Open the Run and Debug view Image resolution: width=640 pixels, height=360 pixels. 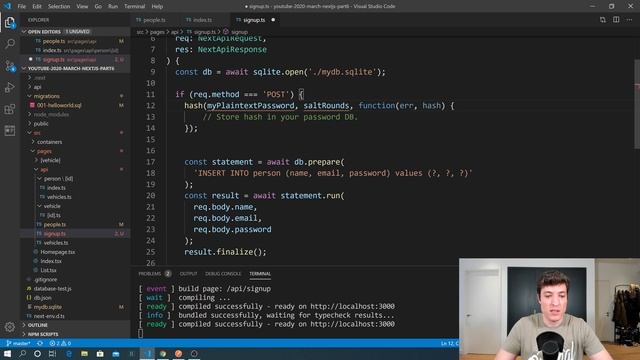click(10, 87)
